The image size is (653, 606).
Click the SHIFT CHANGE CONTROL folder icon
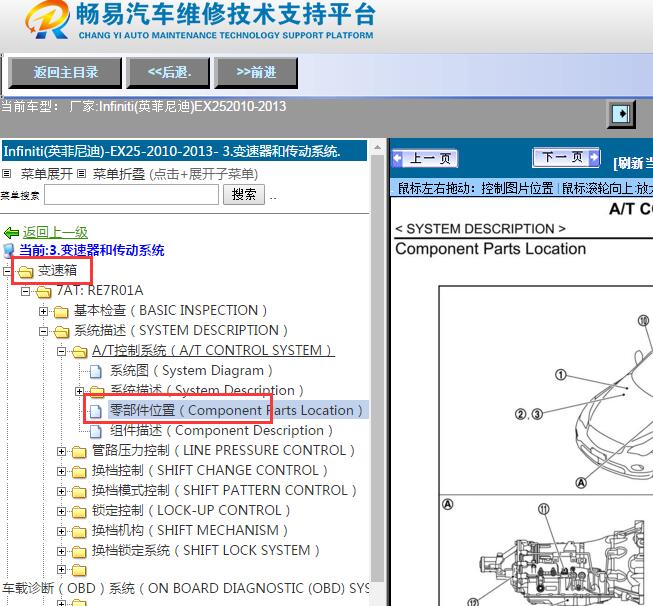(79, 471)
